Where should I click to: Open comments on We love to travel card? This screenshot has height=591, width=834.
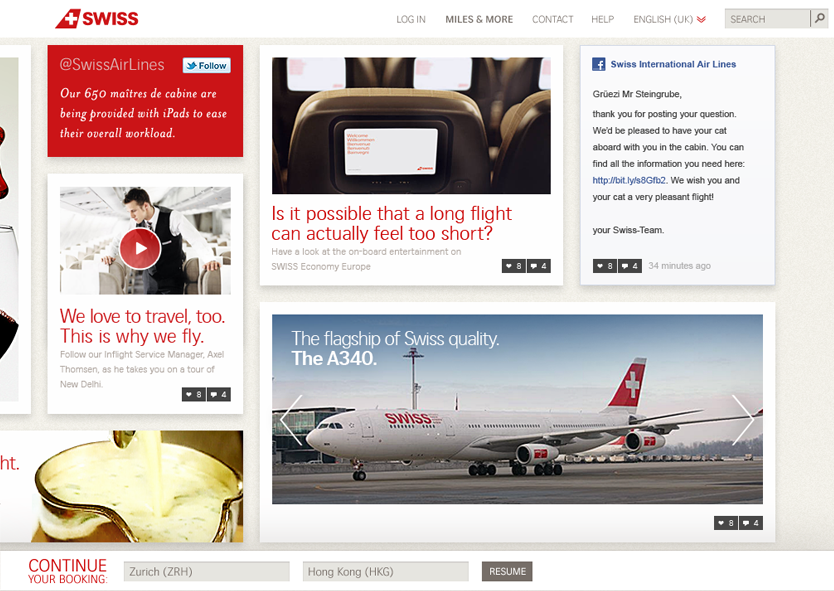[x=219, y=395]
